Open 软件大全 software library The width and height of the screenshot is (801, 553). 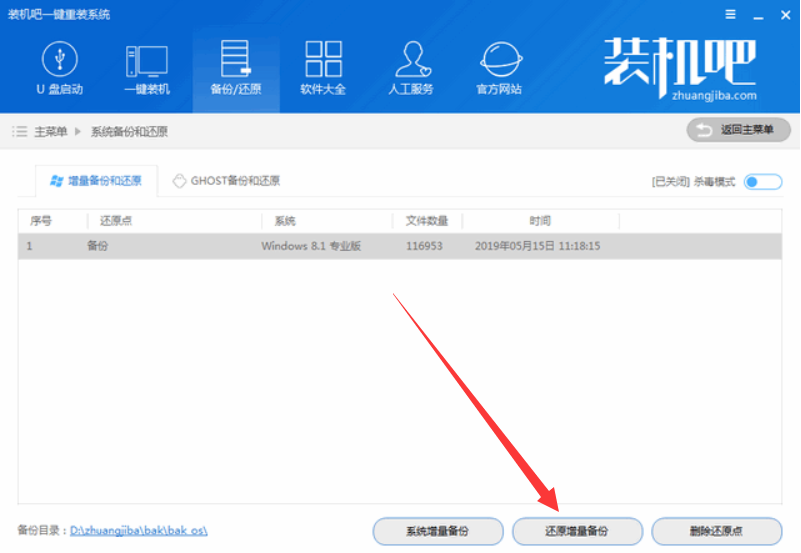[x=323, y=68]
